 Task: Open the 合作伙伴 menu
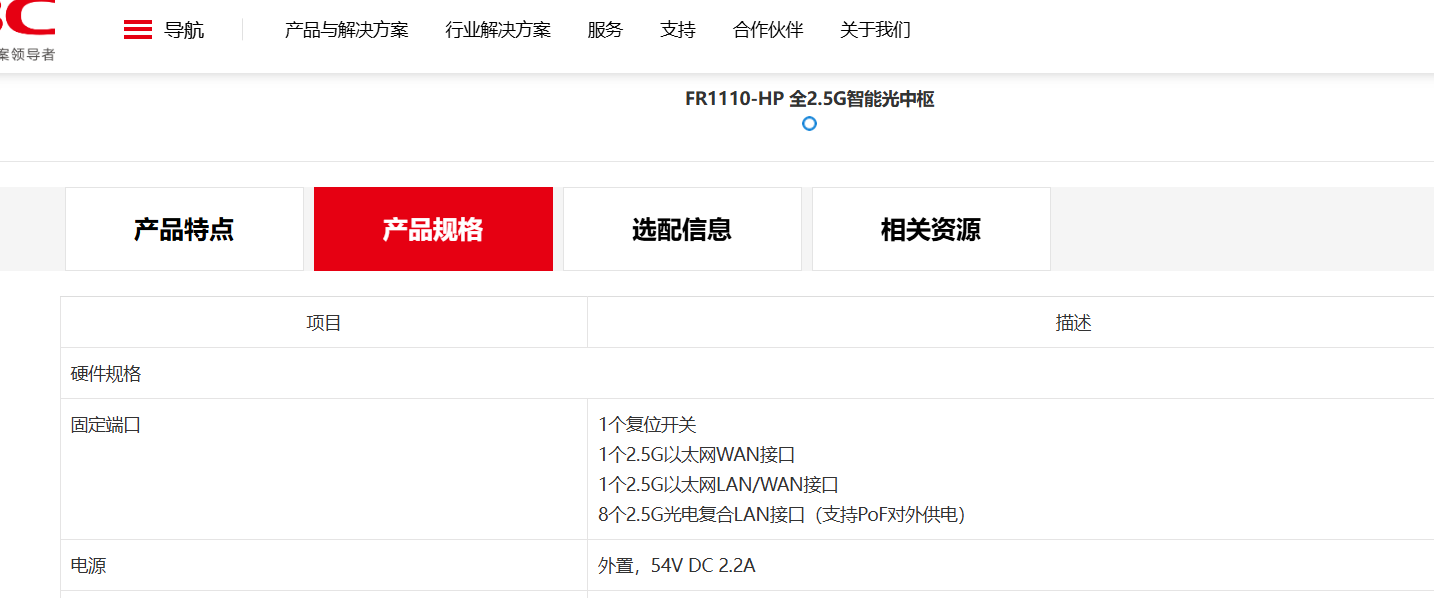tap(768, 30)
